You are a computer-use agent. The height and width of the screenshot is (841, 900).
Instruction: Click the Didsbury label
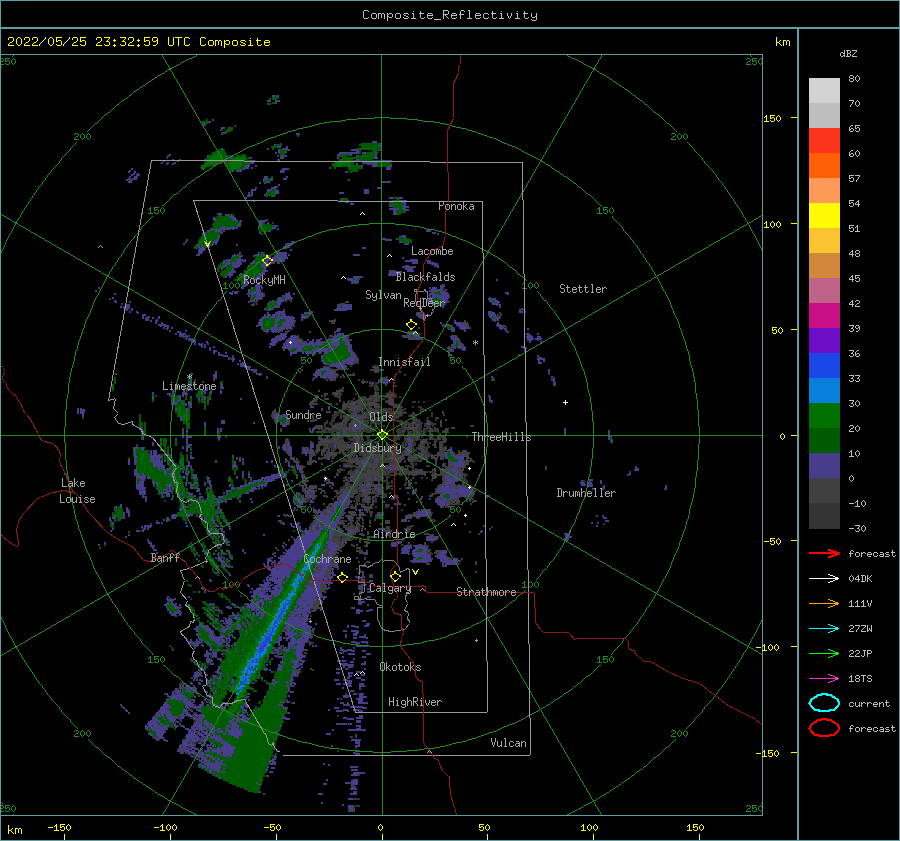[x=378, y=448]
